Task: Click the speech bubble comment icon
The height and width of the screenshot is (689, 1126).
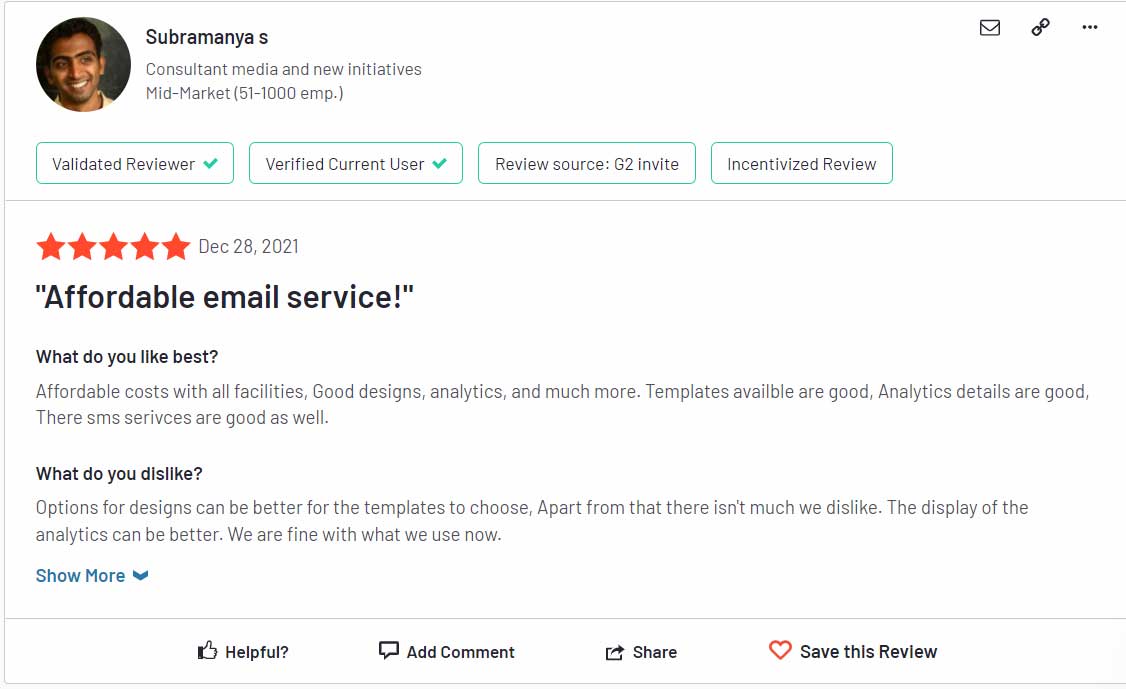Action: click(x=388, y=650)
